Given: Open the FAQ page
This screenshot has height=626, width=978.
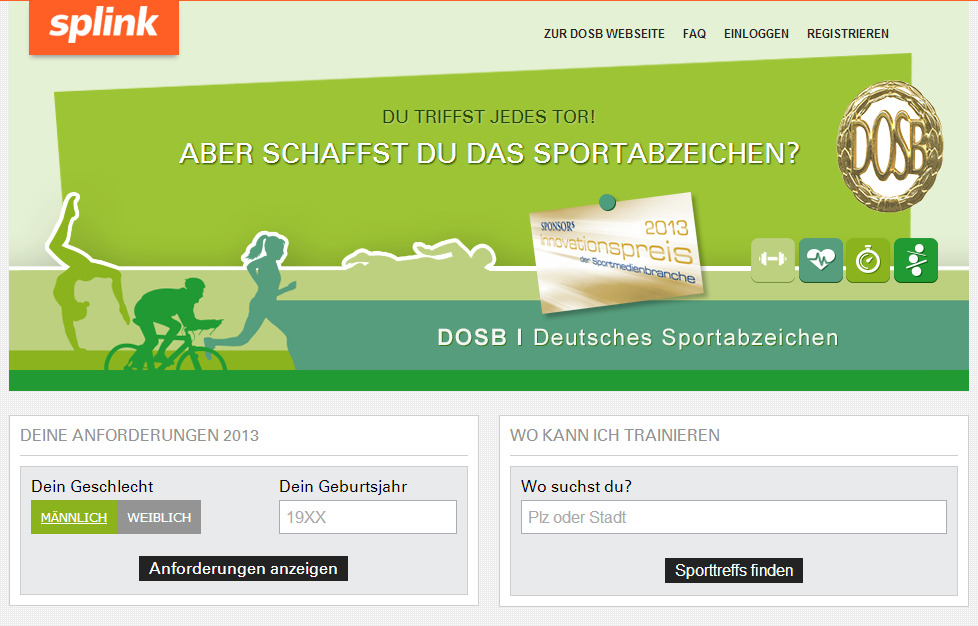Looking at the screenshot, I should [694, 34].
